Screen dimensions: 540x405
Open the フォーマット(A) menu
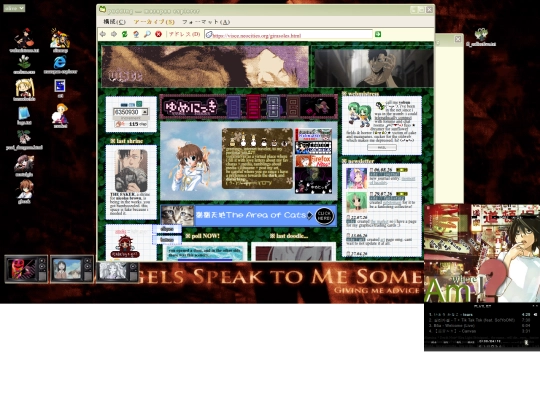click(206, 22)
